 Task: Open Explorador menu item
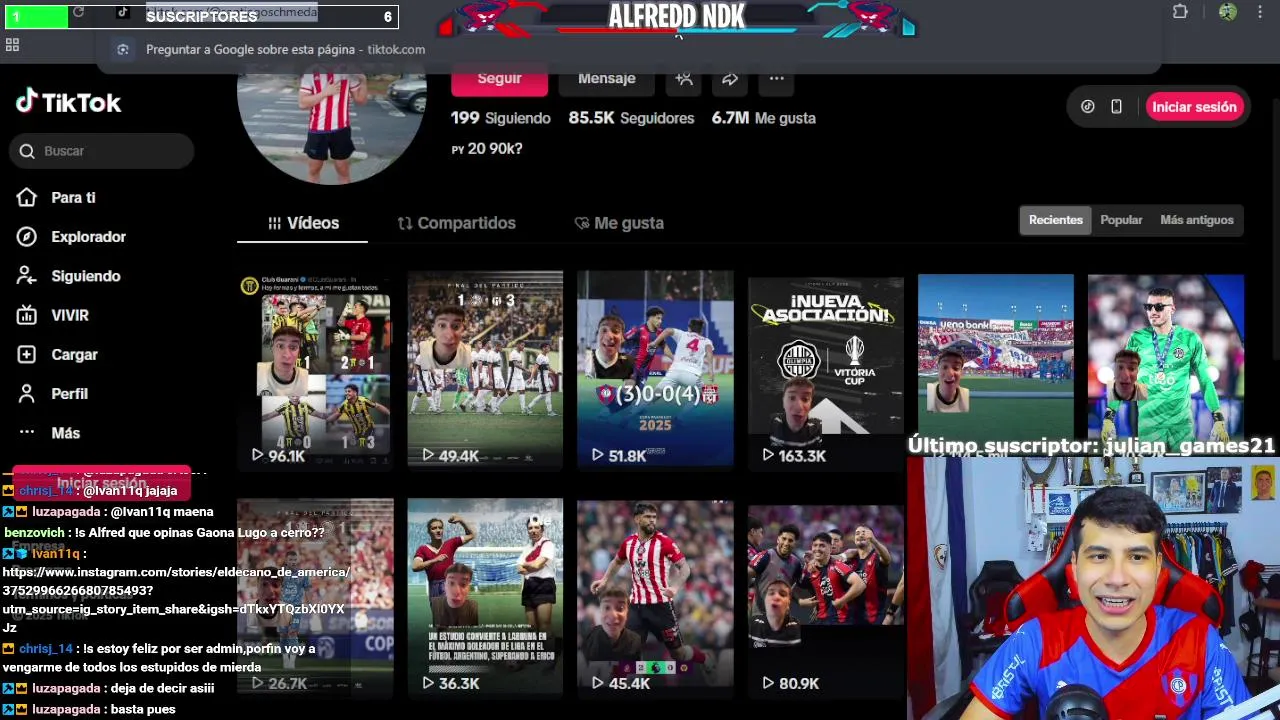click(88, 237)
